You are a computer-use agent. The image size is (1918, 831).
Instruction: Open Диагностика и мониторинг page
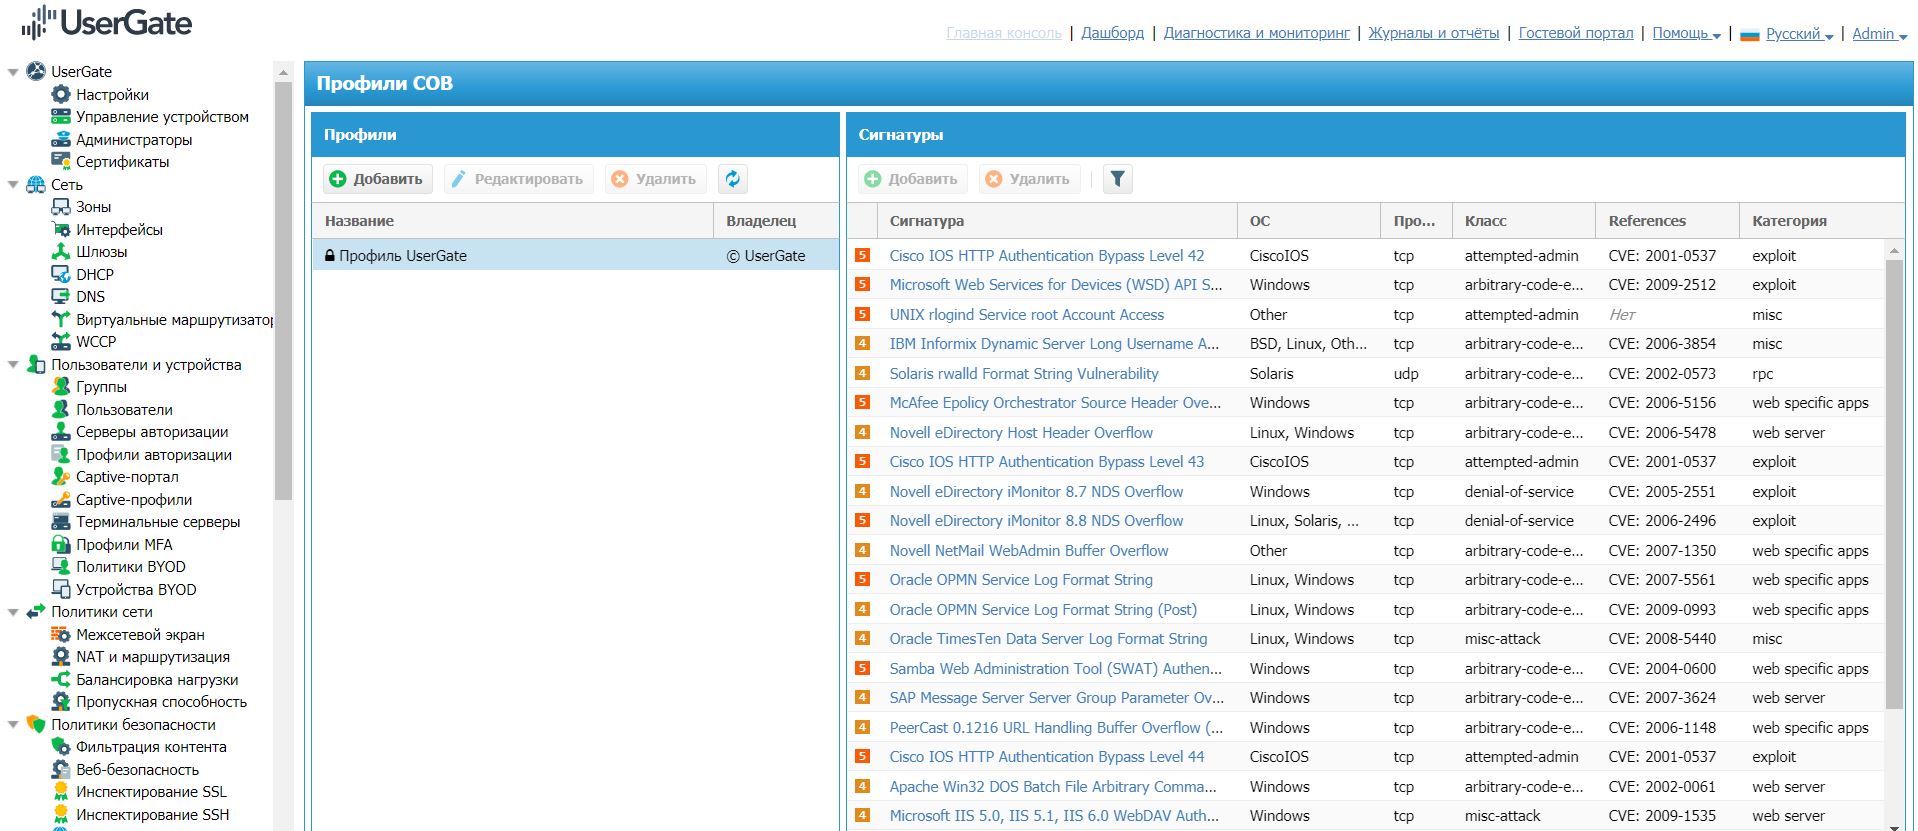tap(1256, 33)
